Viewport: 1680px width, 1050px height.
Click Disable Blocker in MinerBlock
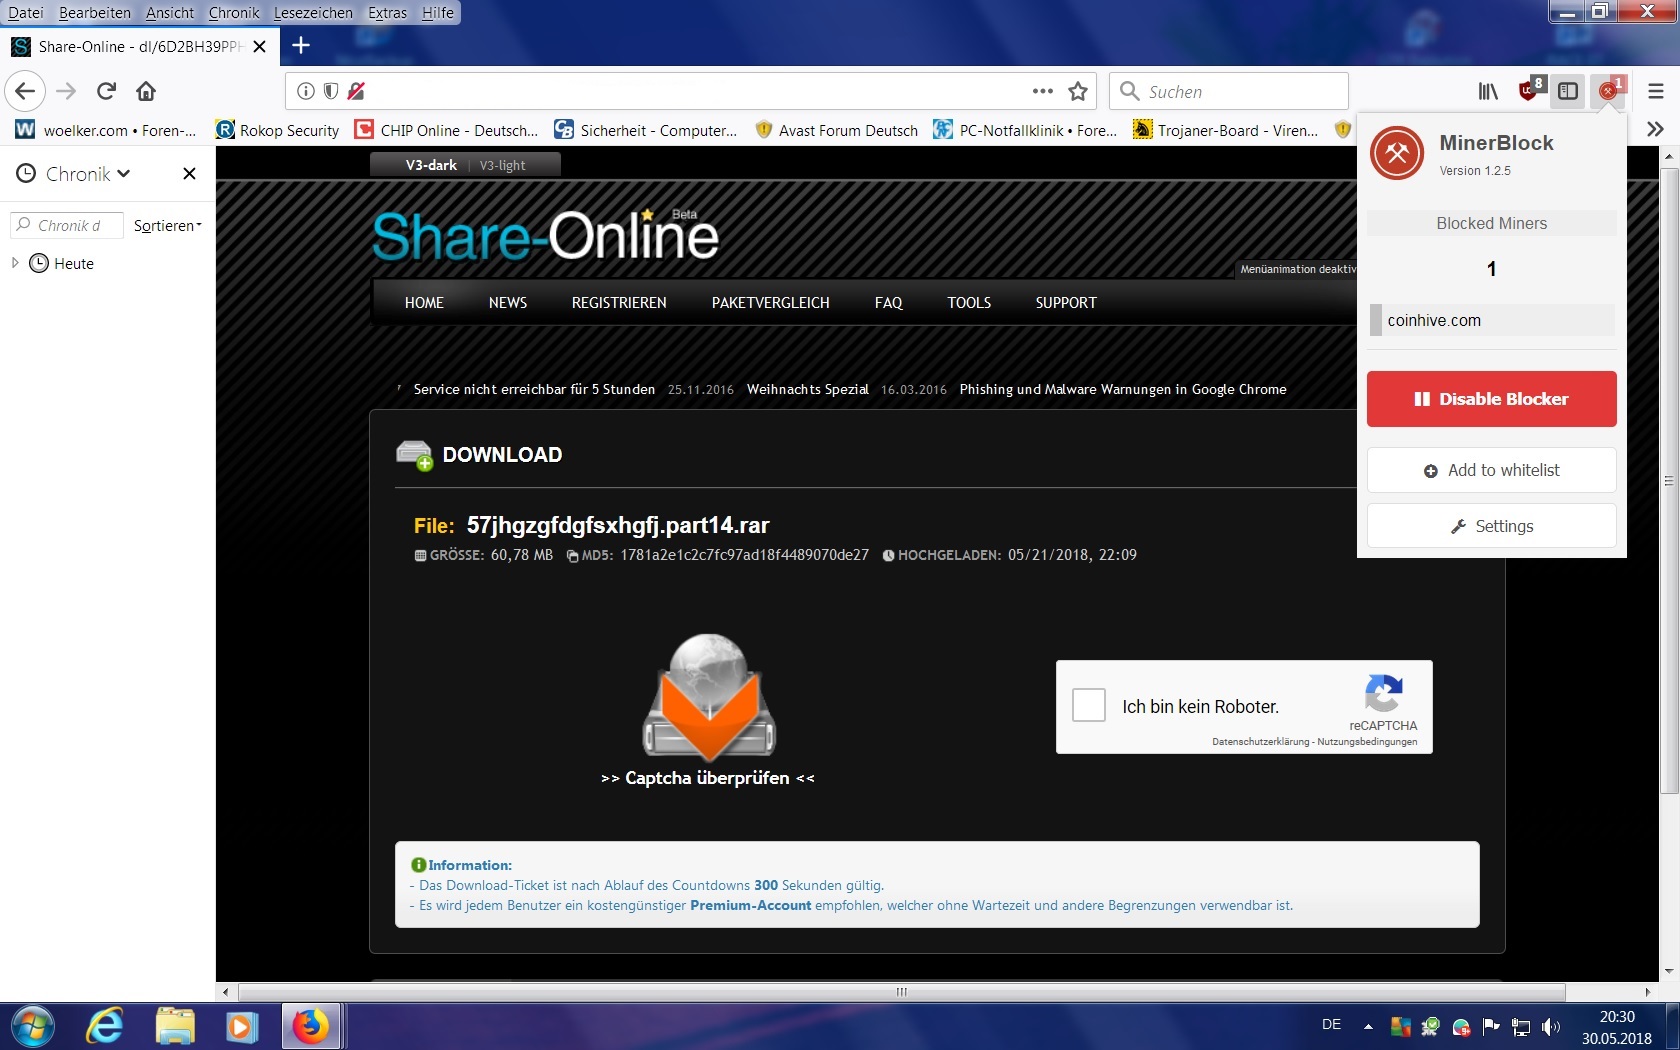[1491, 399]
